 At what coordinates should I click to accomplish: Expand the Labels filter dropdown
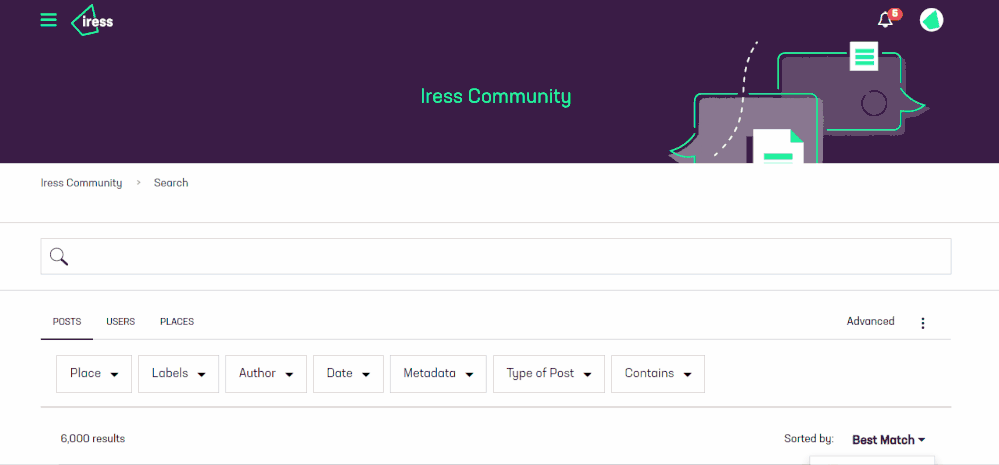[178, 374]
